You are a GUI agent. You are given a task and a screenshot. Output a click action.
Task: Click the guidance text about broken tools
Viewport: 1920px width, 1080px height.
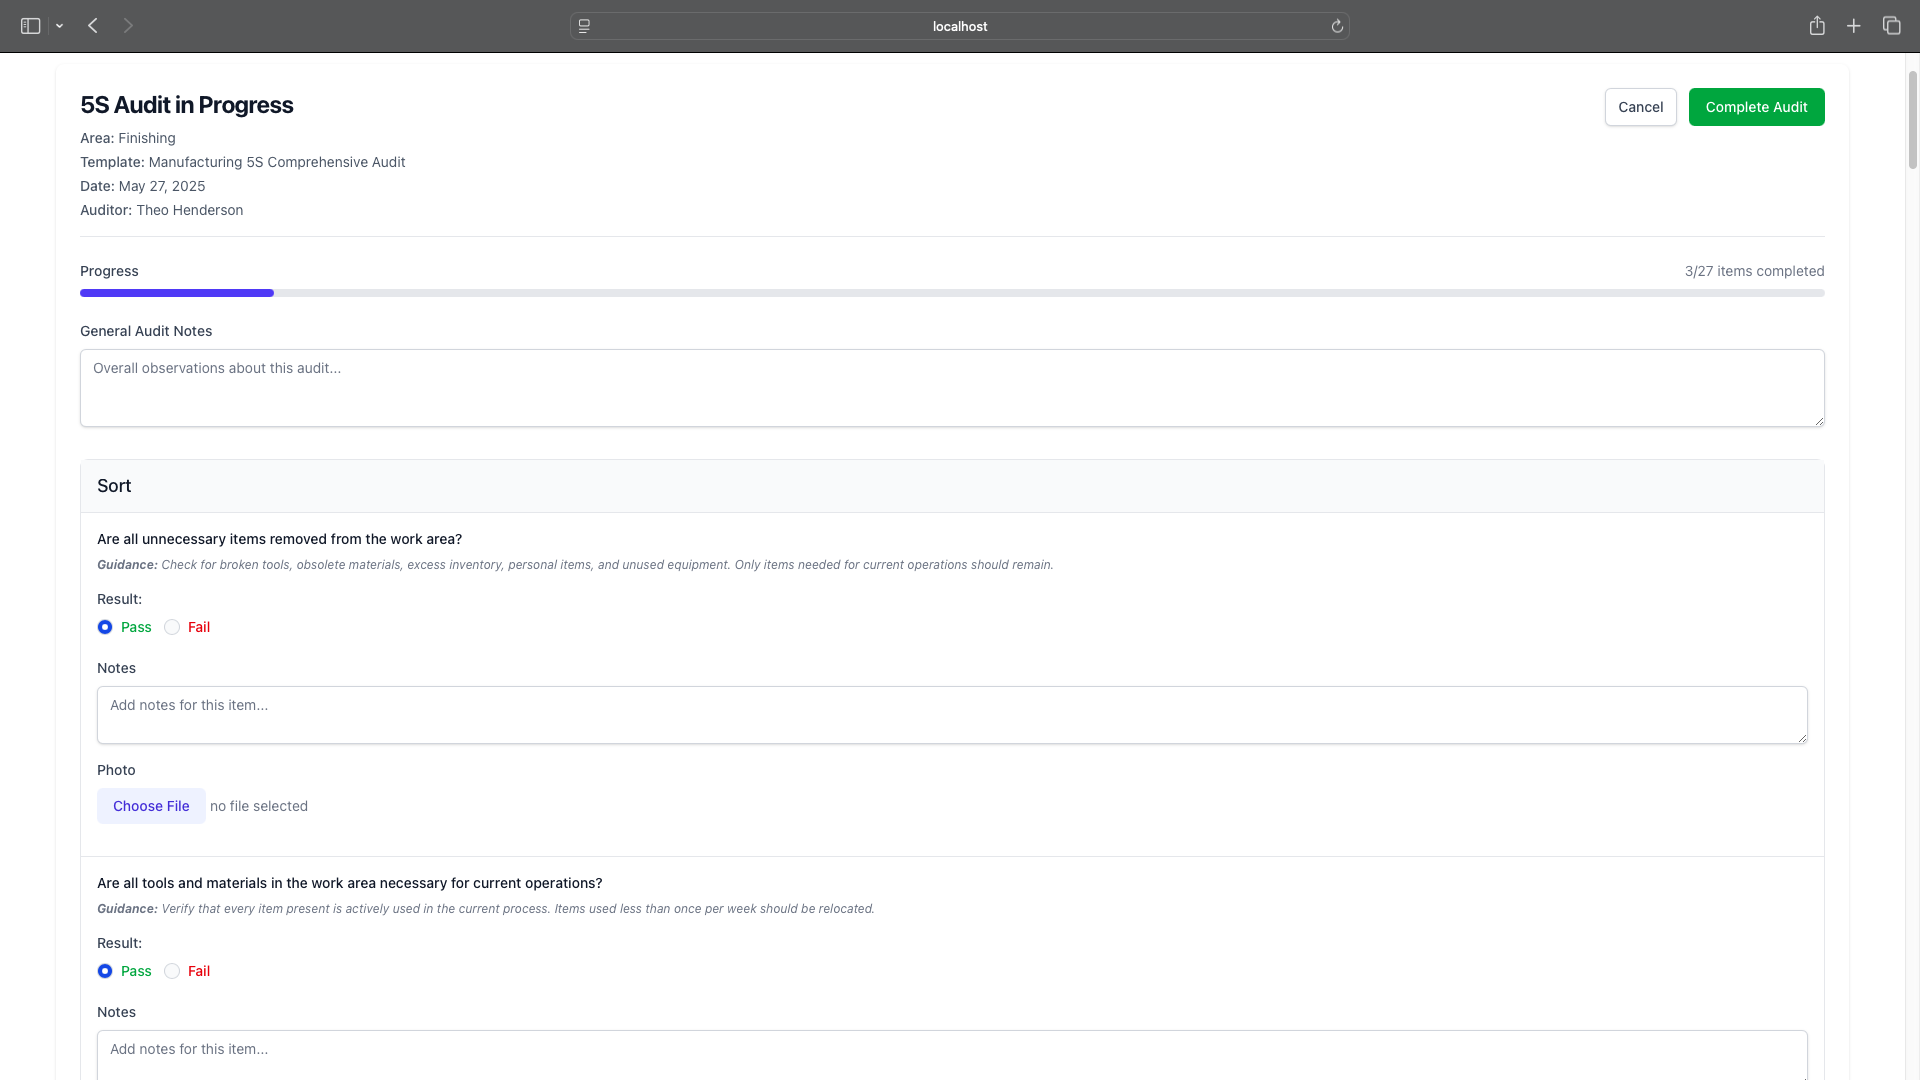575,565
